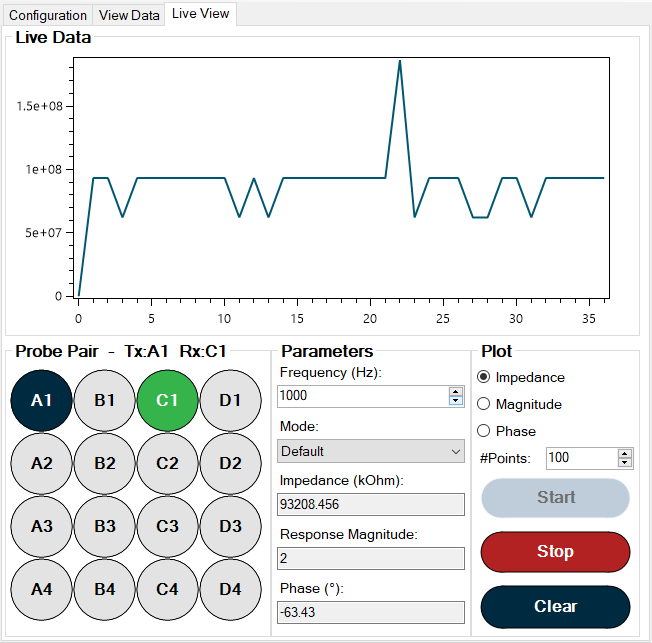Choose probe D1 in the probe pair grid

click(230, 400)
